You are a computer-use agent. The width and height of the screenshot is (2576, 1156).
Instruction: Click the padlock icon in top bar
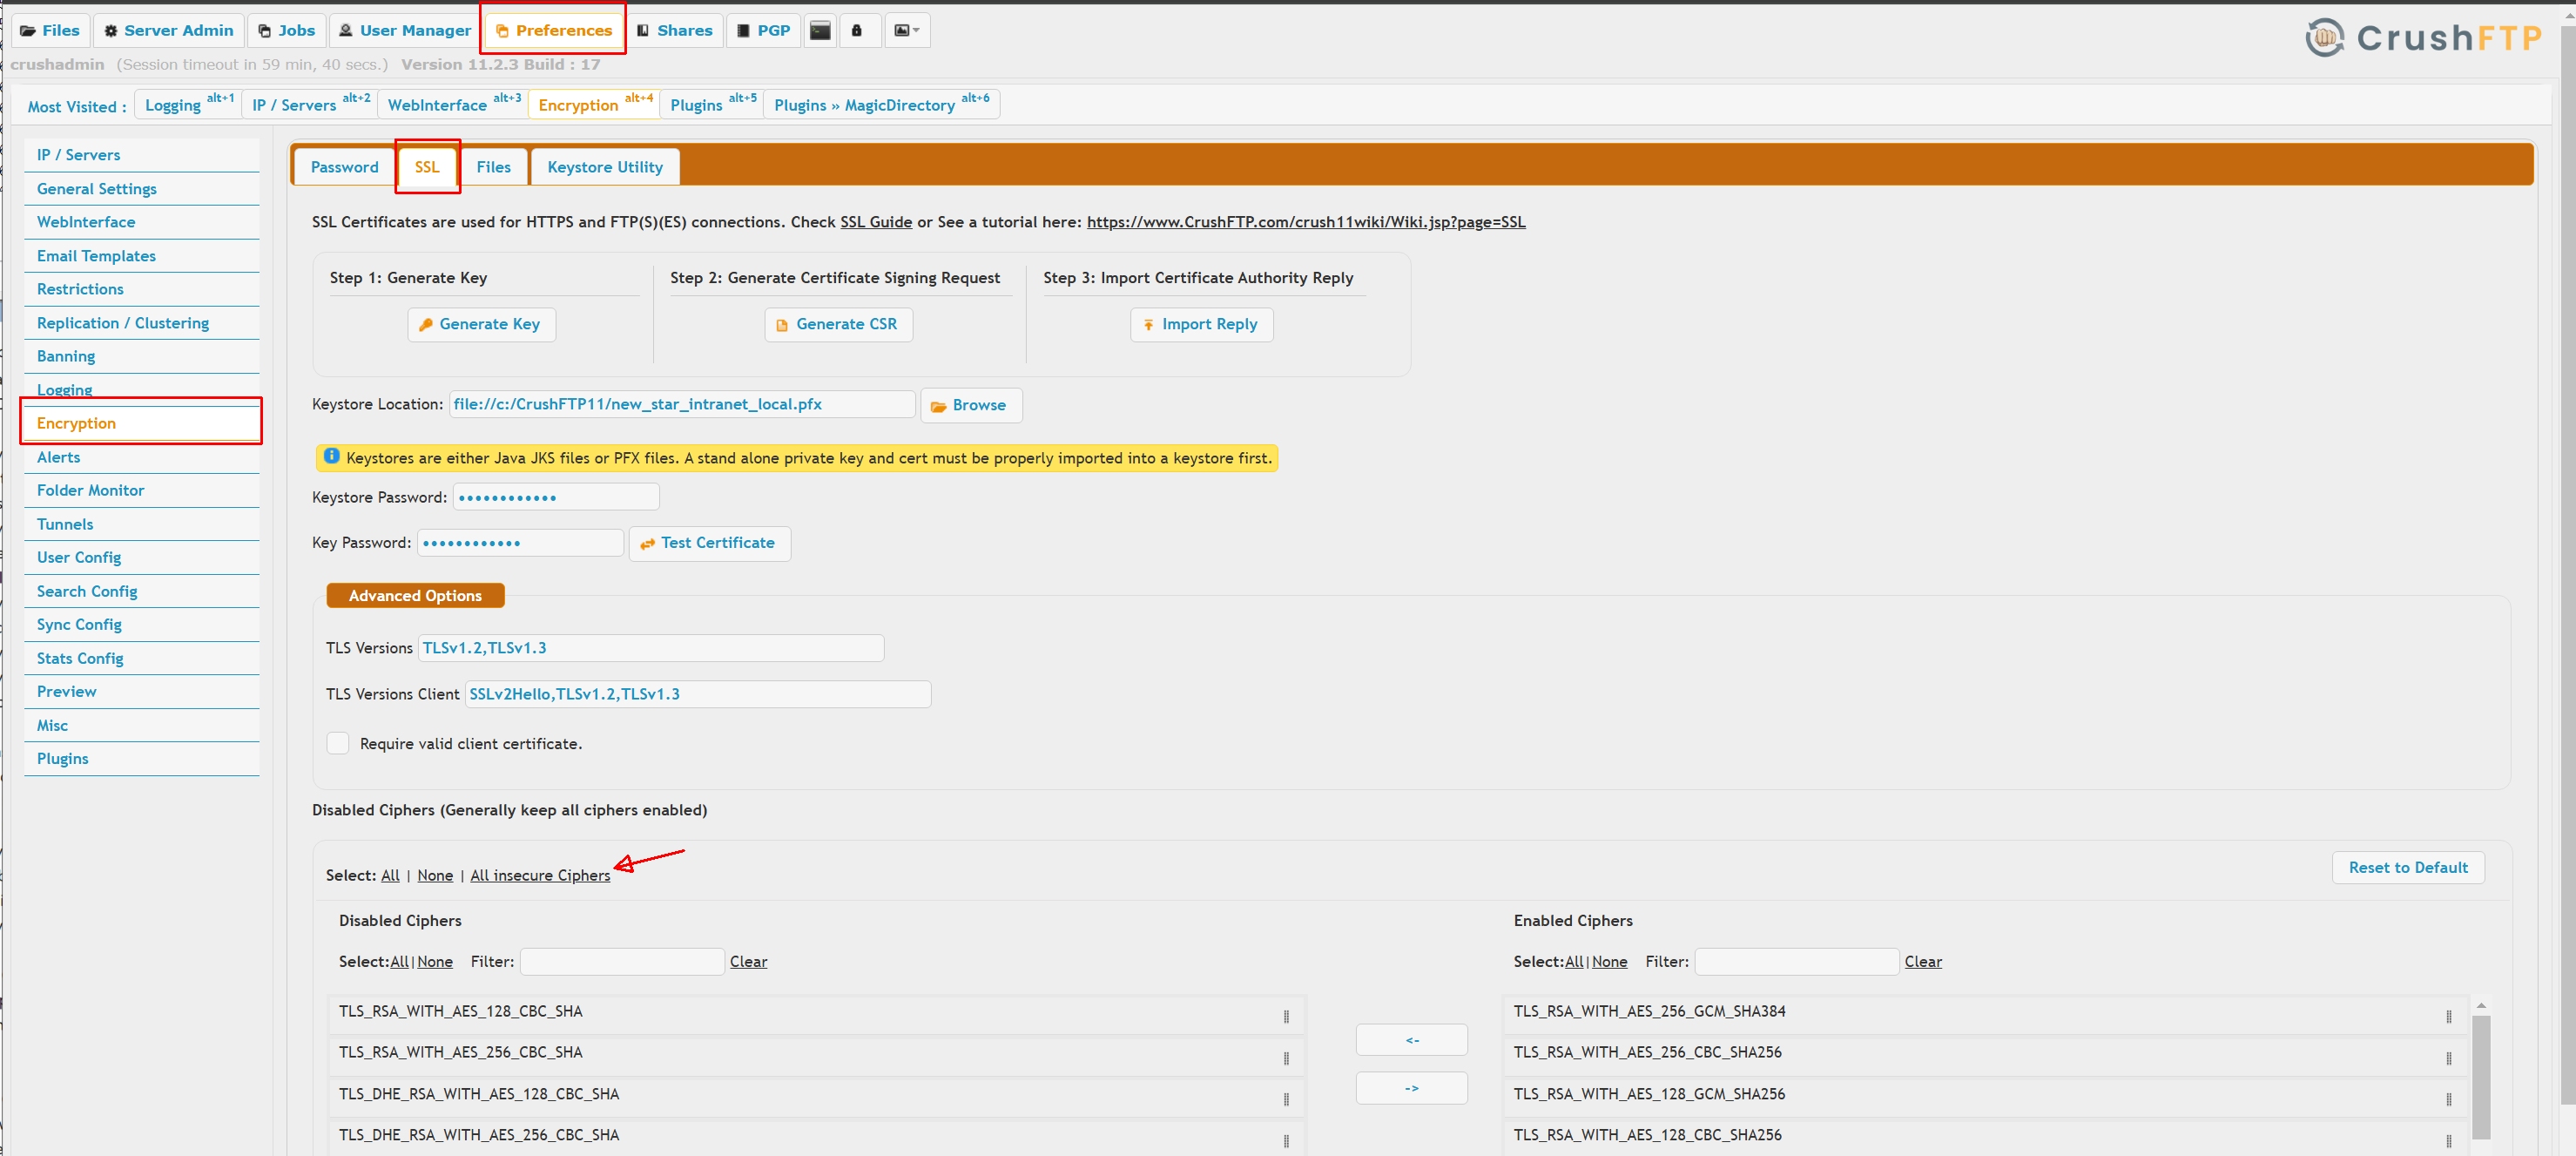tap(857, 30)
